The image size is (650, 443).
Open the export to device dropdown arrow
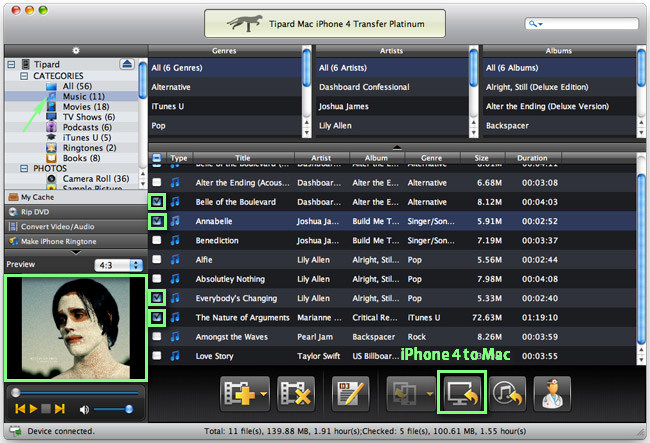pyautogui.click(x=429, y=394)
